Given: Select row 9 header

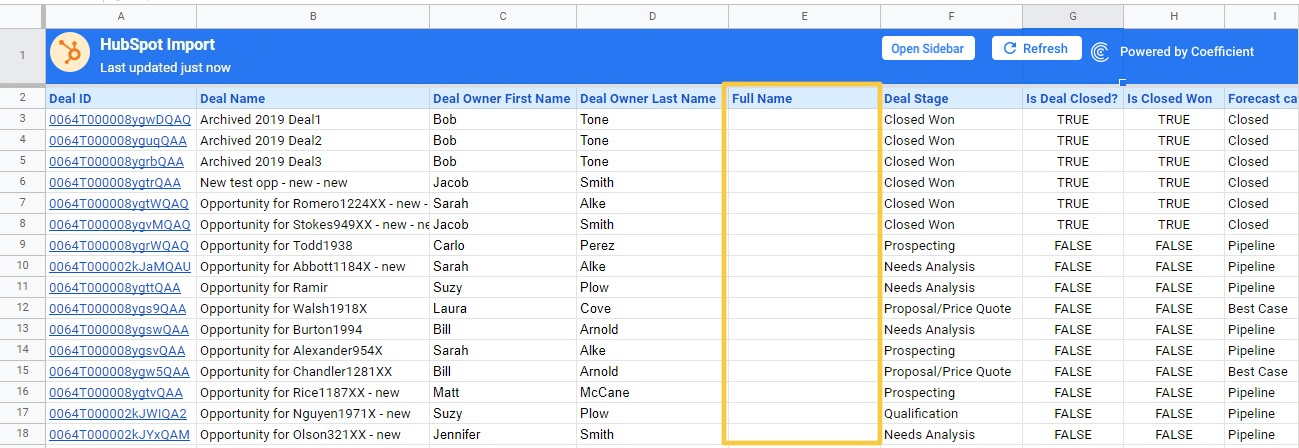Looking at the screenshot, I should 22,246.
